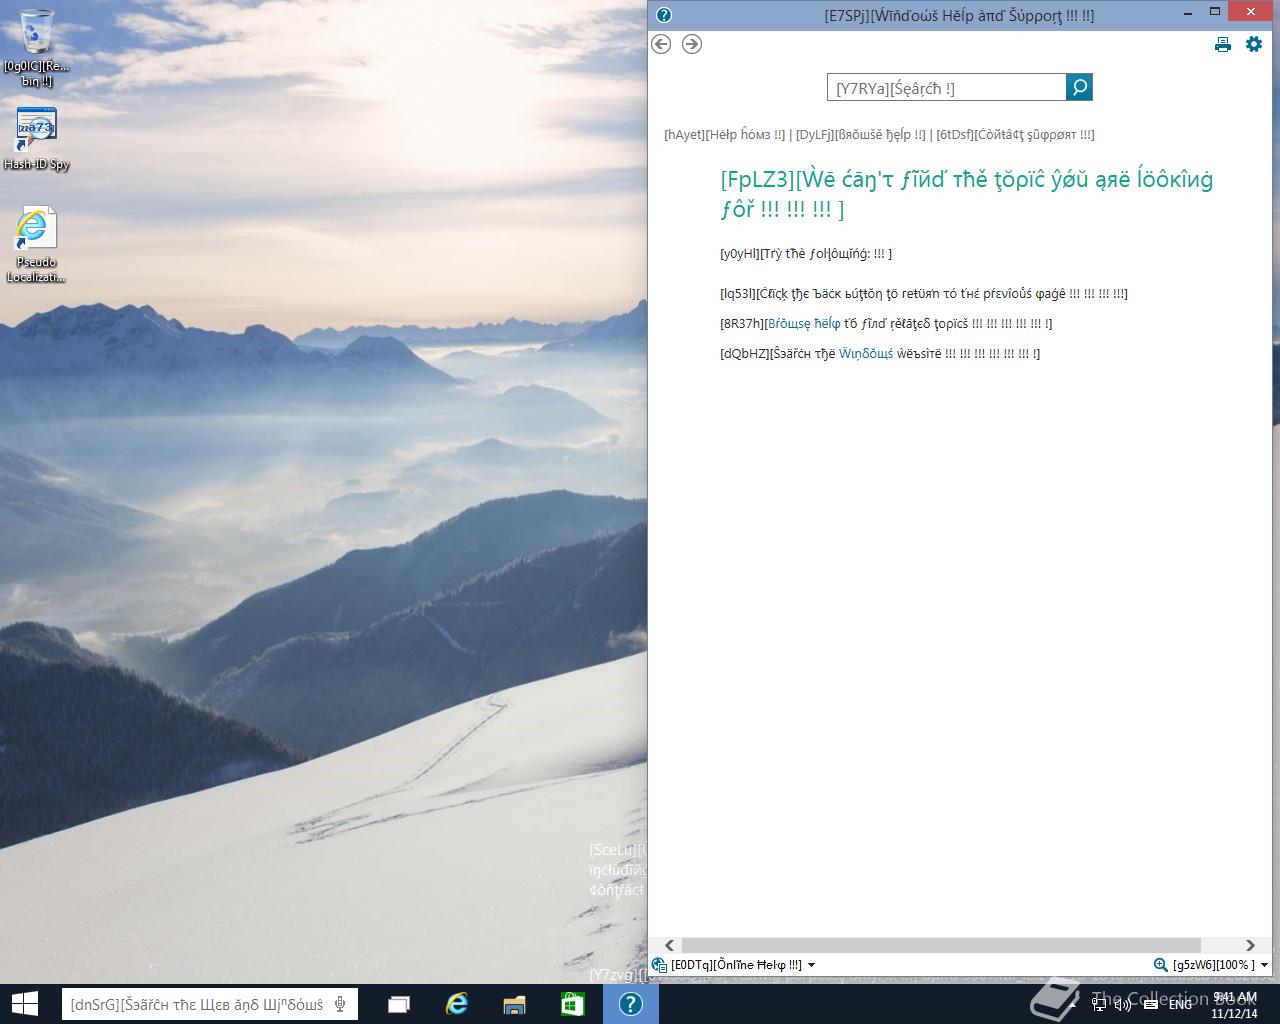This screenshot has height=1024, width=1280.
Task: Open Task View from the taskbar
Action: tap(399, 1004)
